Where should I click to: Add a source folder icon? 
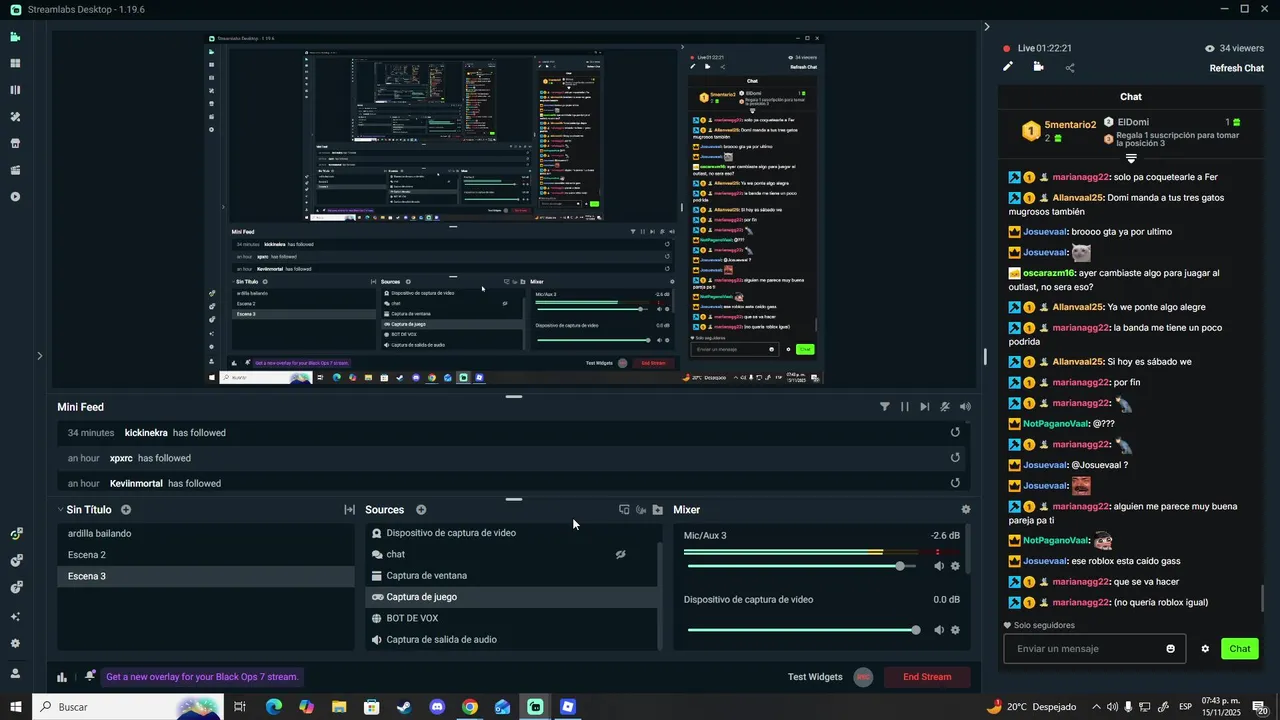[658, 510]
